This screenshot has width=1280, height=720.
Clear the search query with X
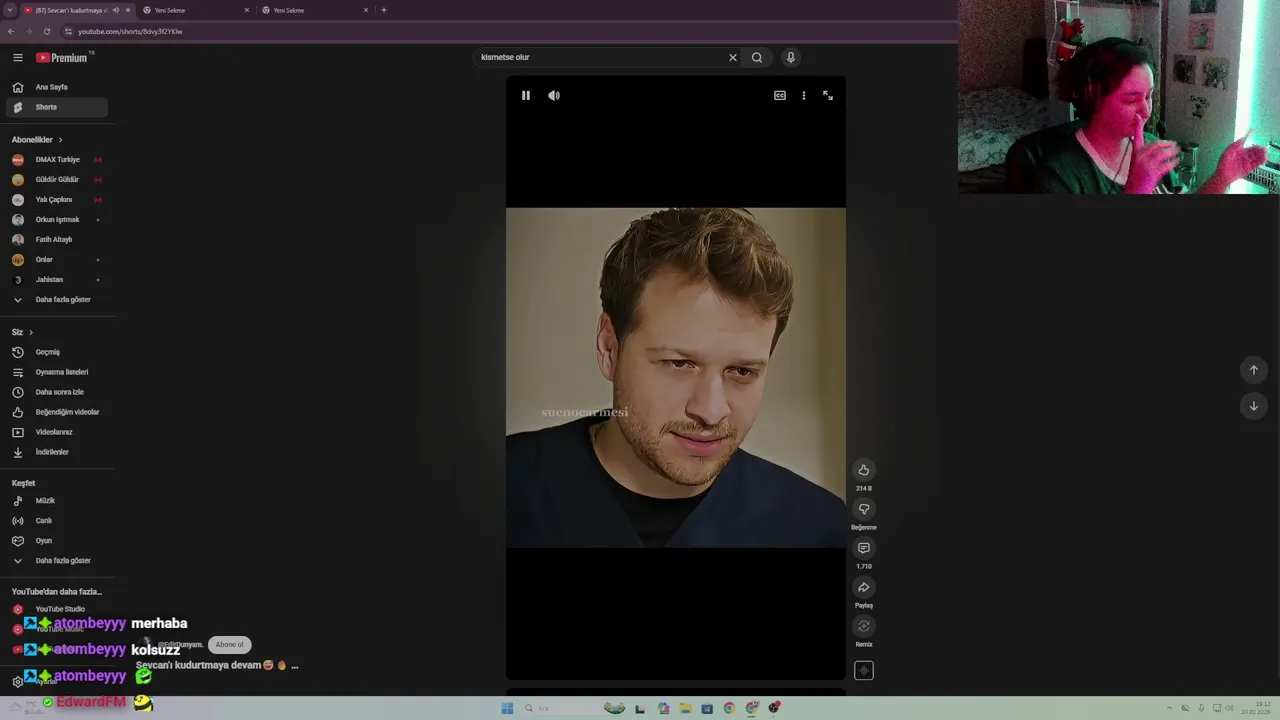coord(733,58)
